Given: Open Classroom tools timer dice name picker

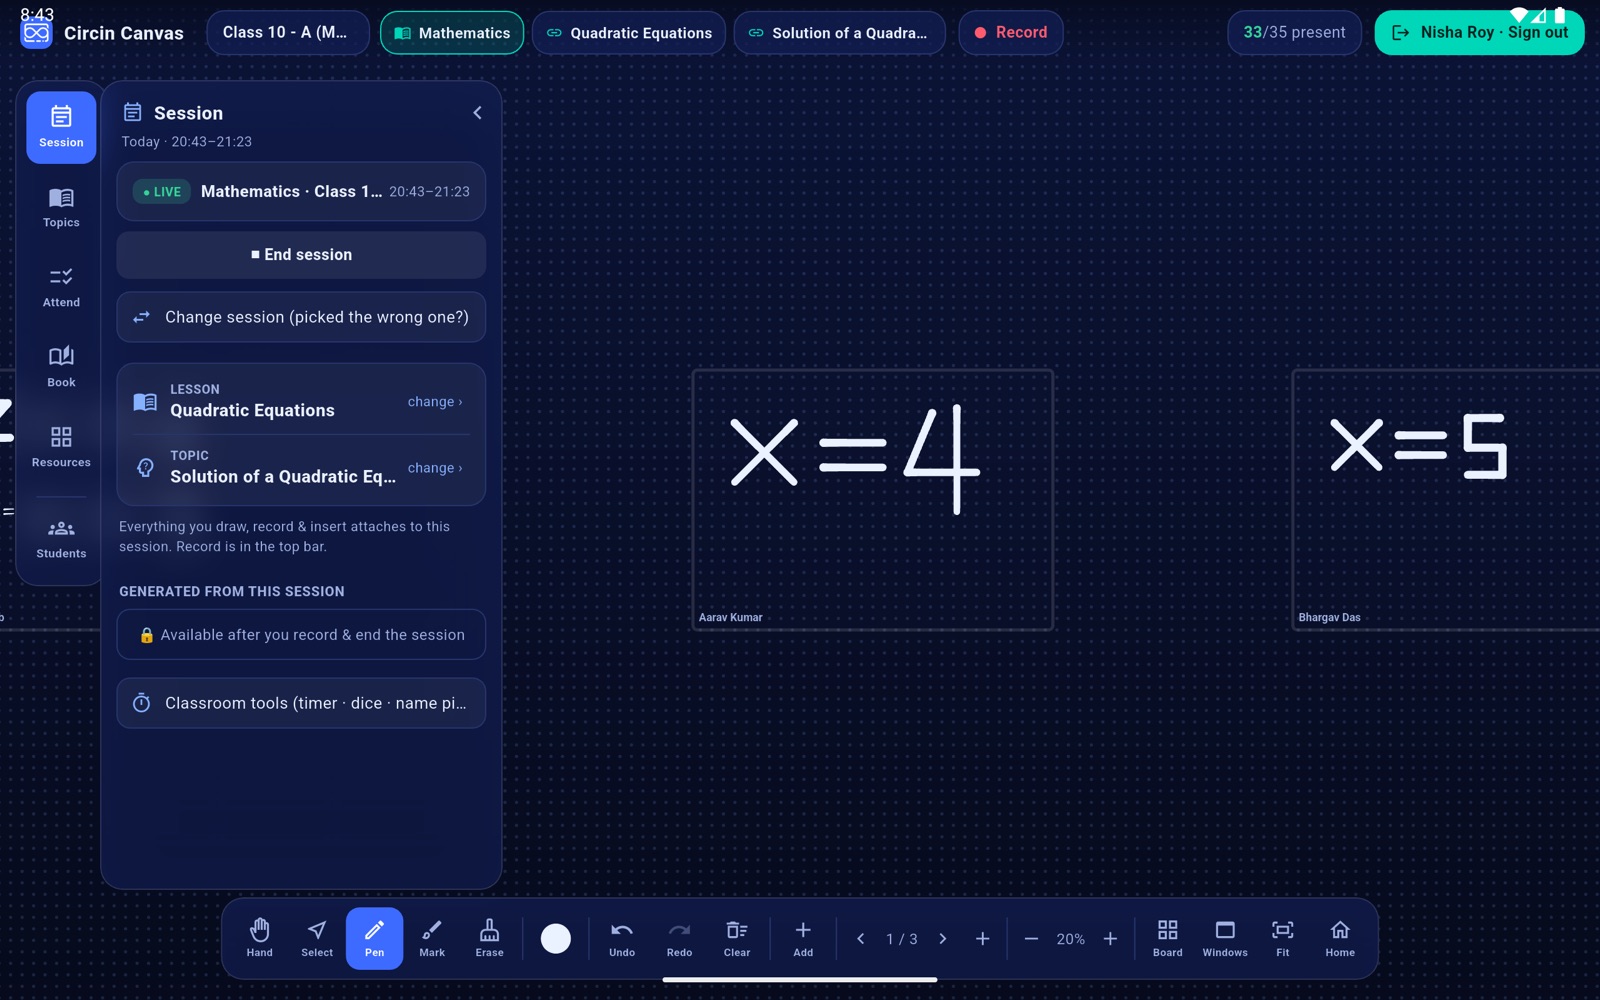Looking at the screenshot, I should click(301, 703).
